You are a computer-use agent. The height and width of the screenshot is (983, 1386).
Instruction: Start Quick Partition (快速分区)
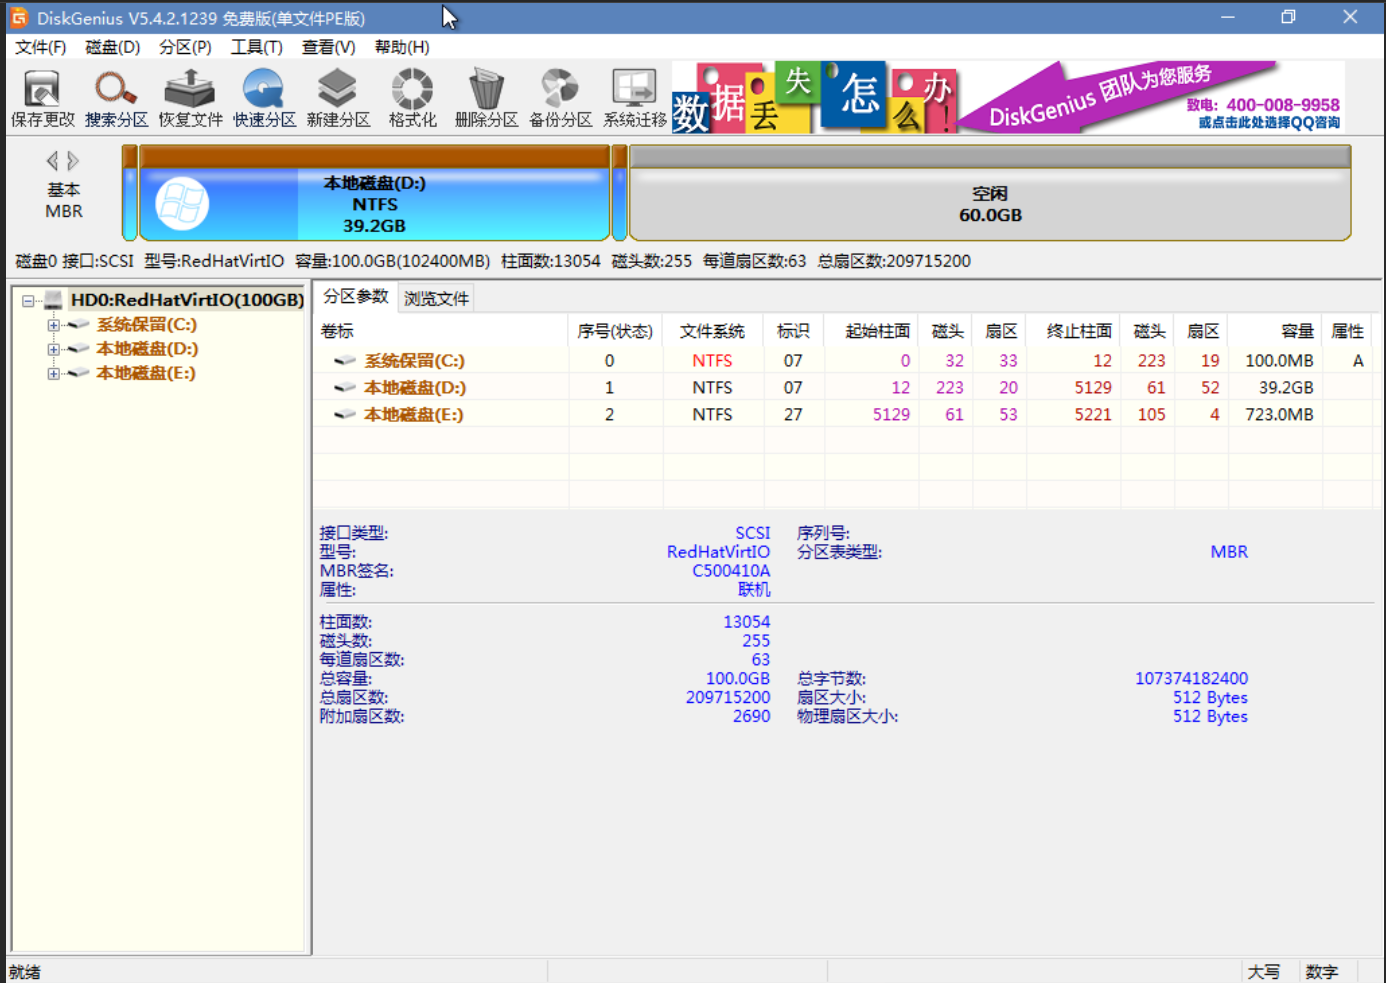(264, 99)
